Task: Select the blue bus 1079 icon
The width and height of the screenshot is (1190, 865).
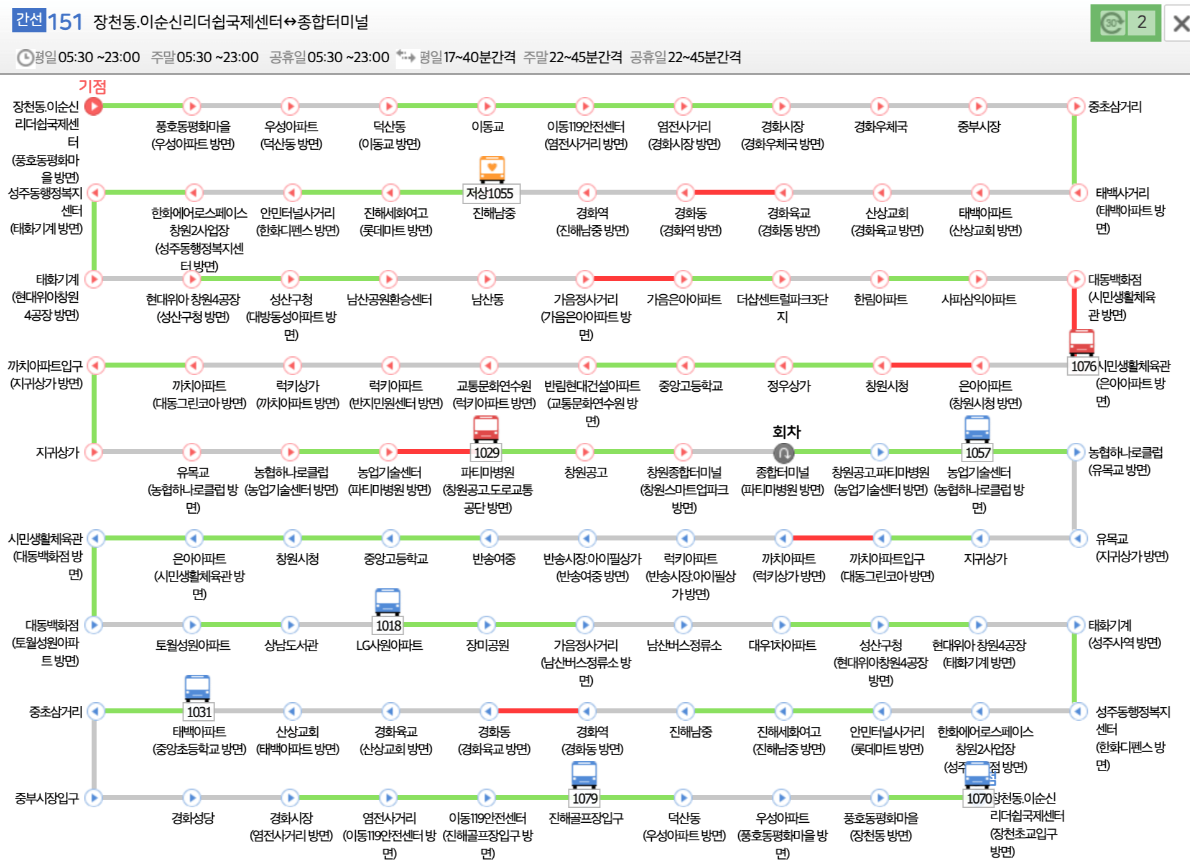Action: (x=584, y=775)
